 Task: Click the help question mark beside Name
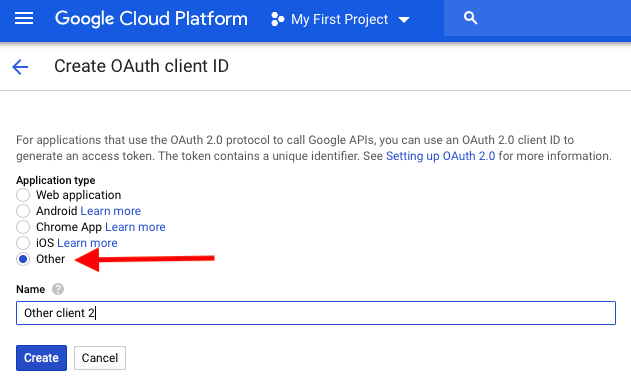58,289
